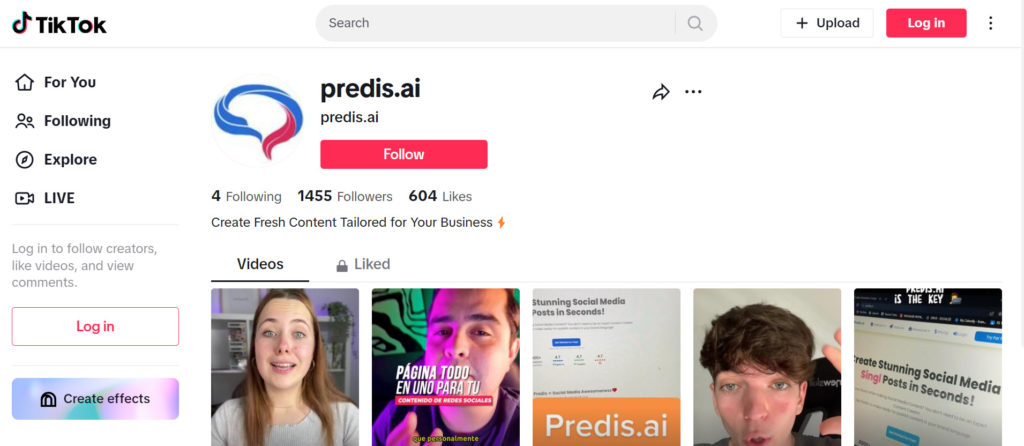Open the profile three-dots more menu
The image size is (1024, 446).
[x=693, y=91]
